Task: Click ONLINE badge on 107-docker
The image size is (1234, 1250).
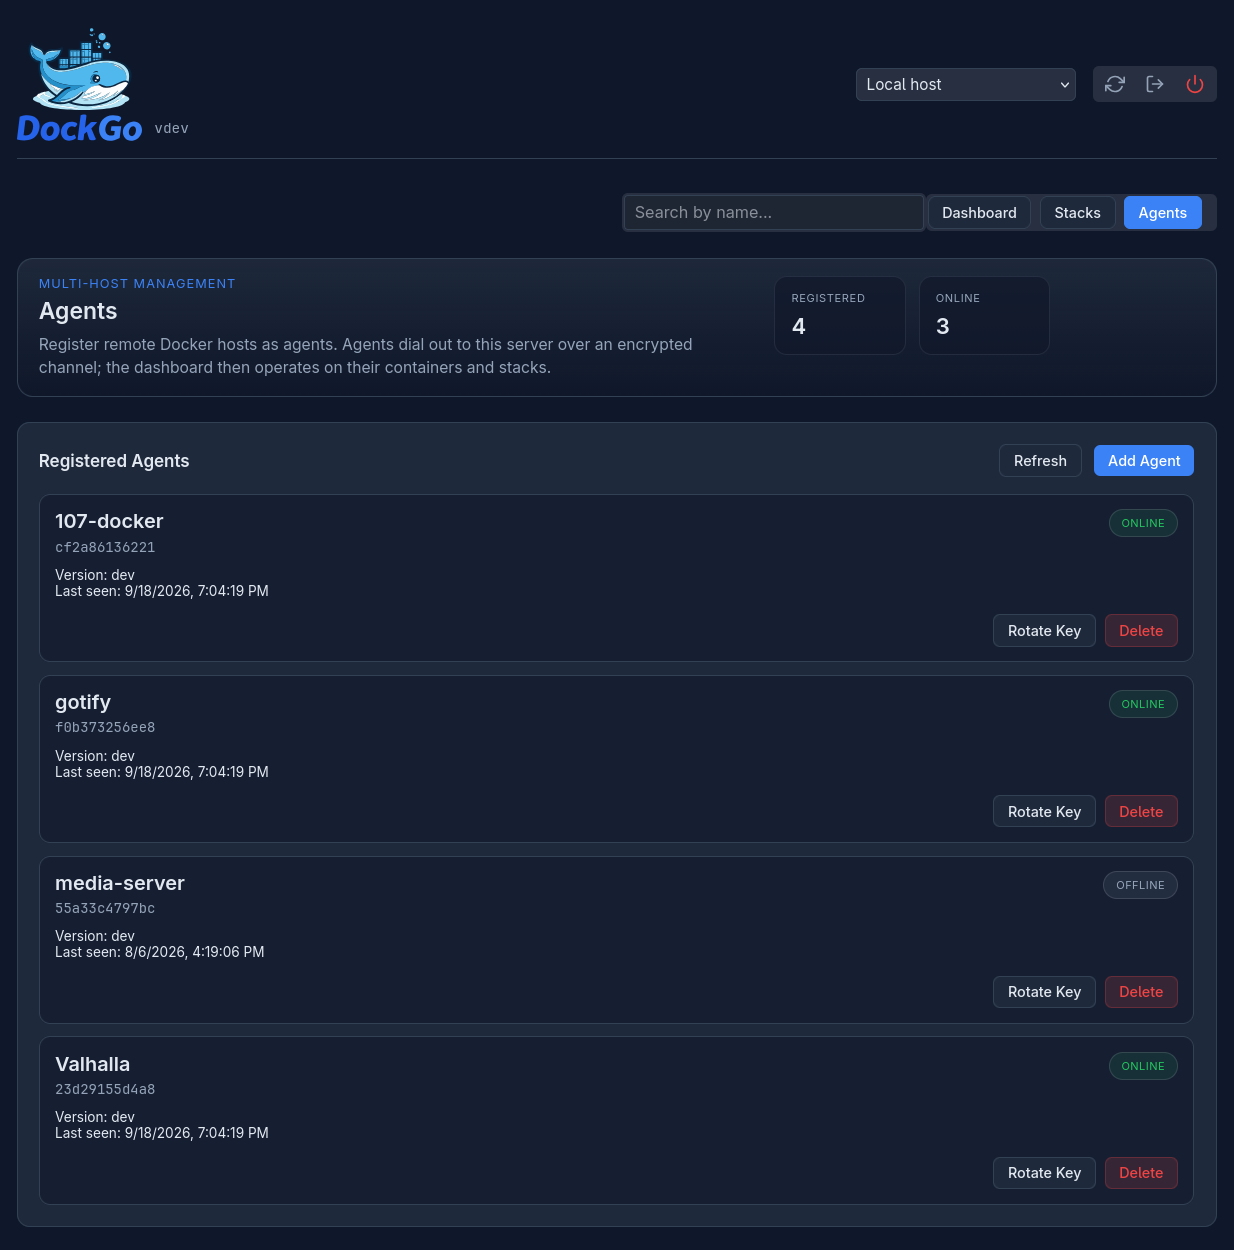Action: click(1143, 523)
